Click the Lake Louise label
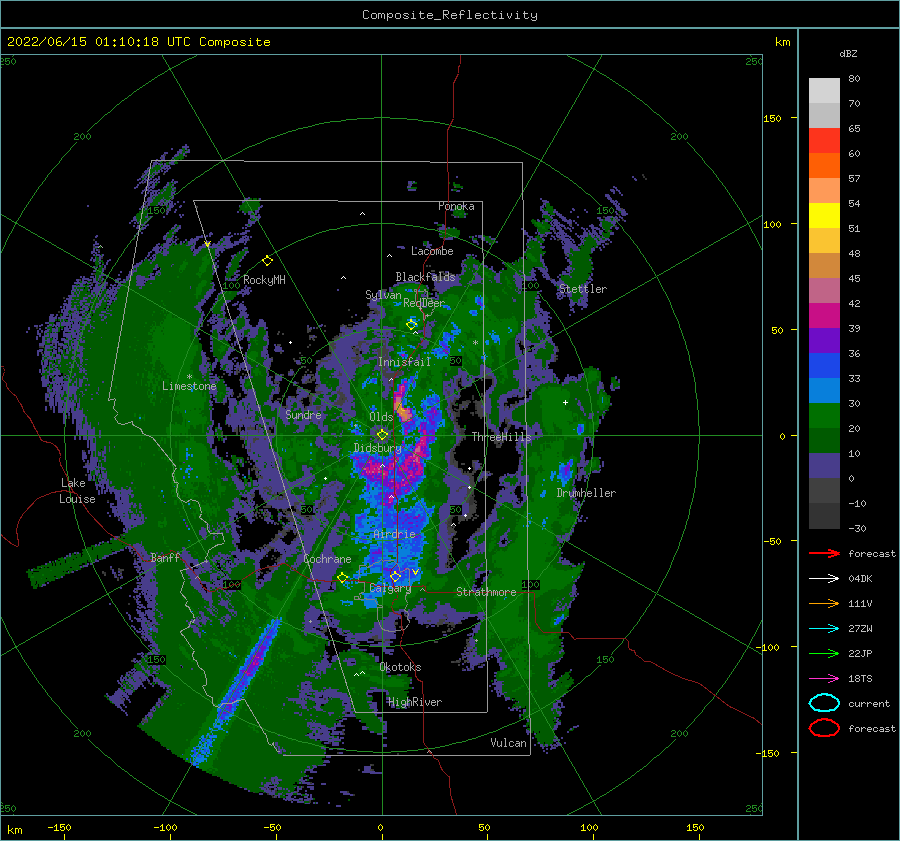900x841 pixels. 77,491
